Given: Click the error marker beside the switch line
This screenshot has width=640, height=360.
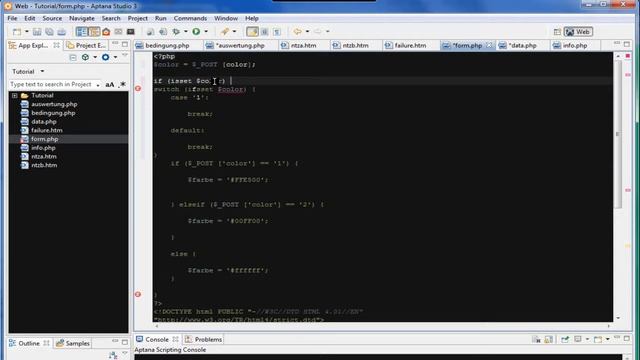Looking at the screenshot, I should click(138, 89).
